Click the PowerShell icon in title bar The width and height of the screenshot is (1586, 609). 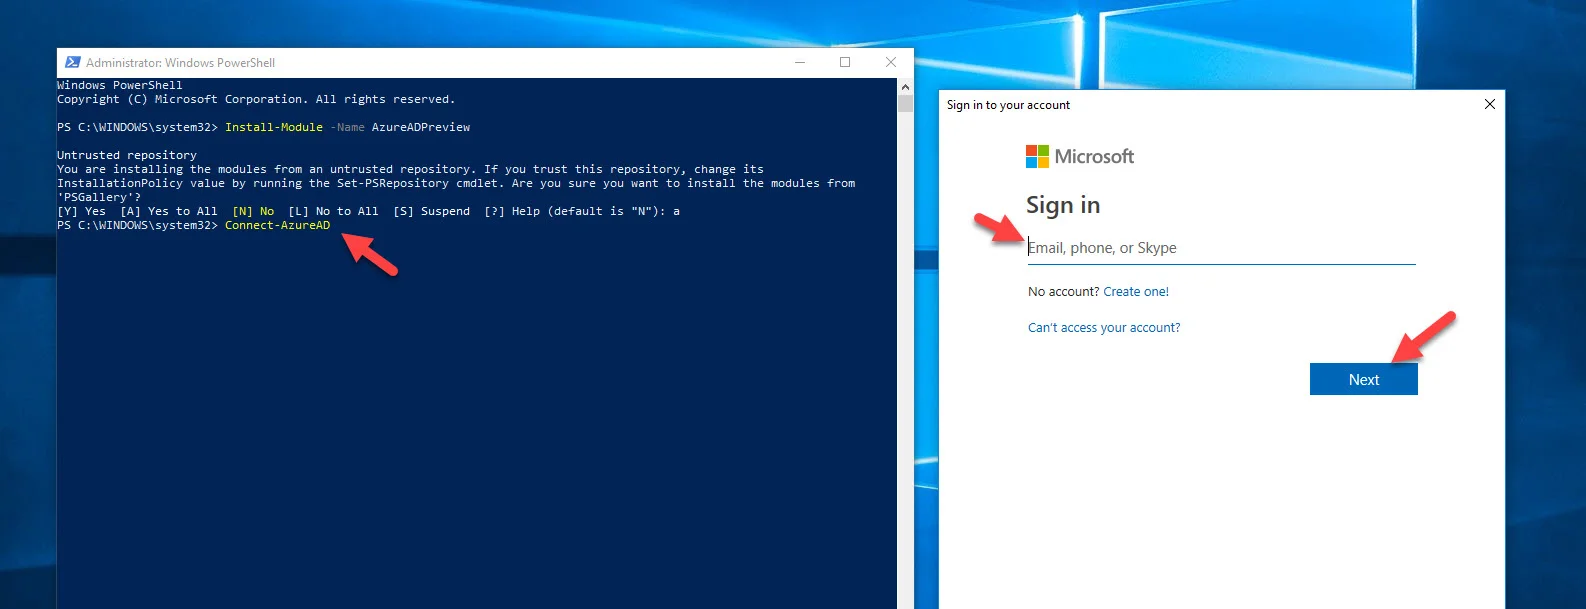pos(72,62)
